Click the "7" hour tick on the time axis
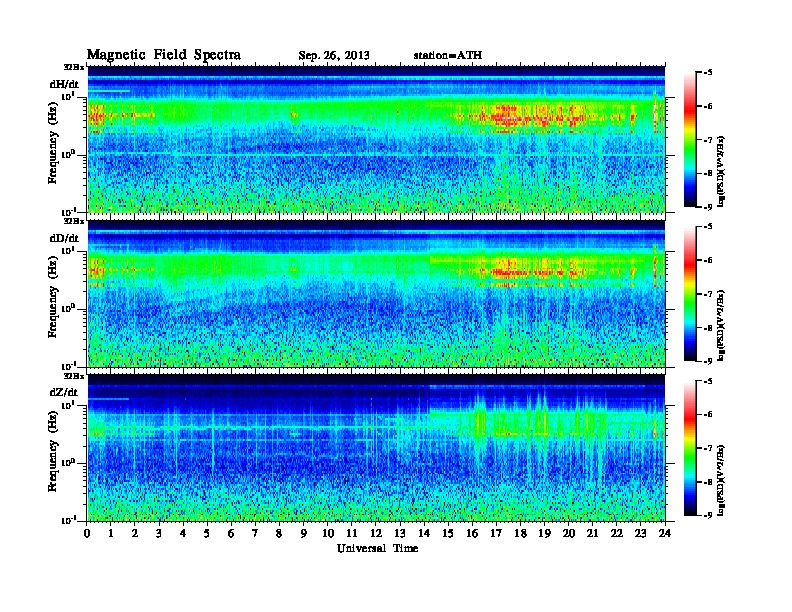 coord(256,533)
